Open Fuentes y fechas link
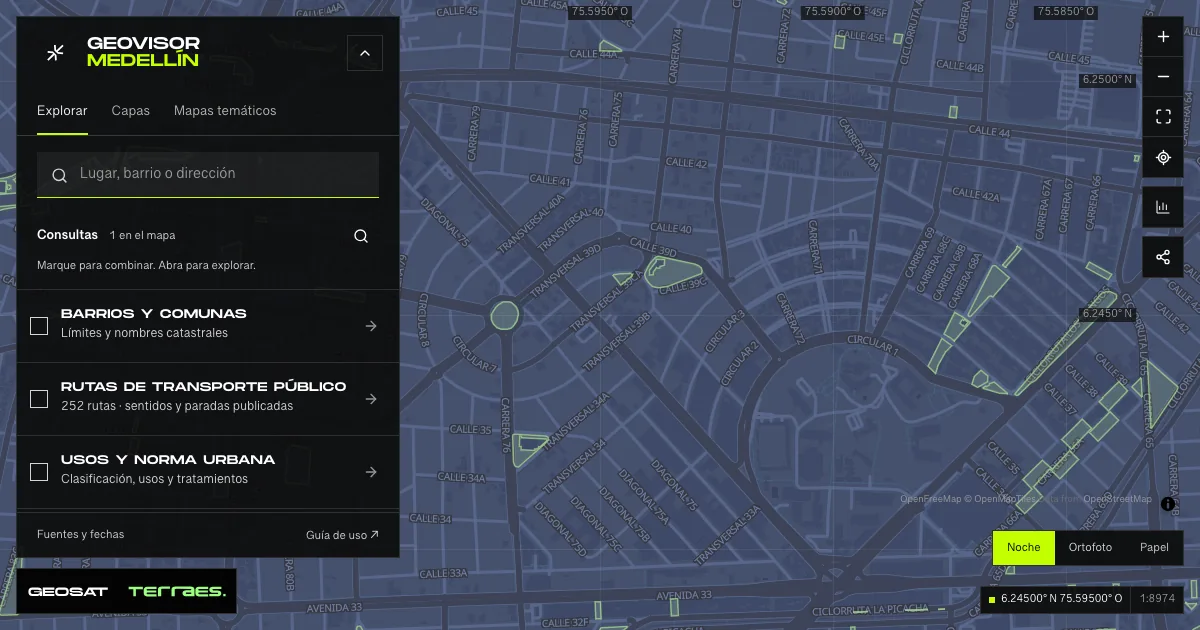 click(81, 535)
